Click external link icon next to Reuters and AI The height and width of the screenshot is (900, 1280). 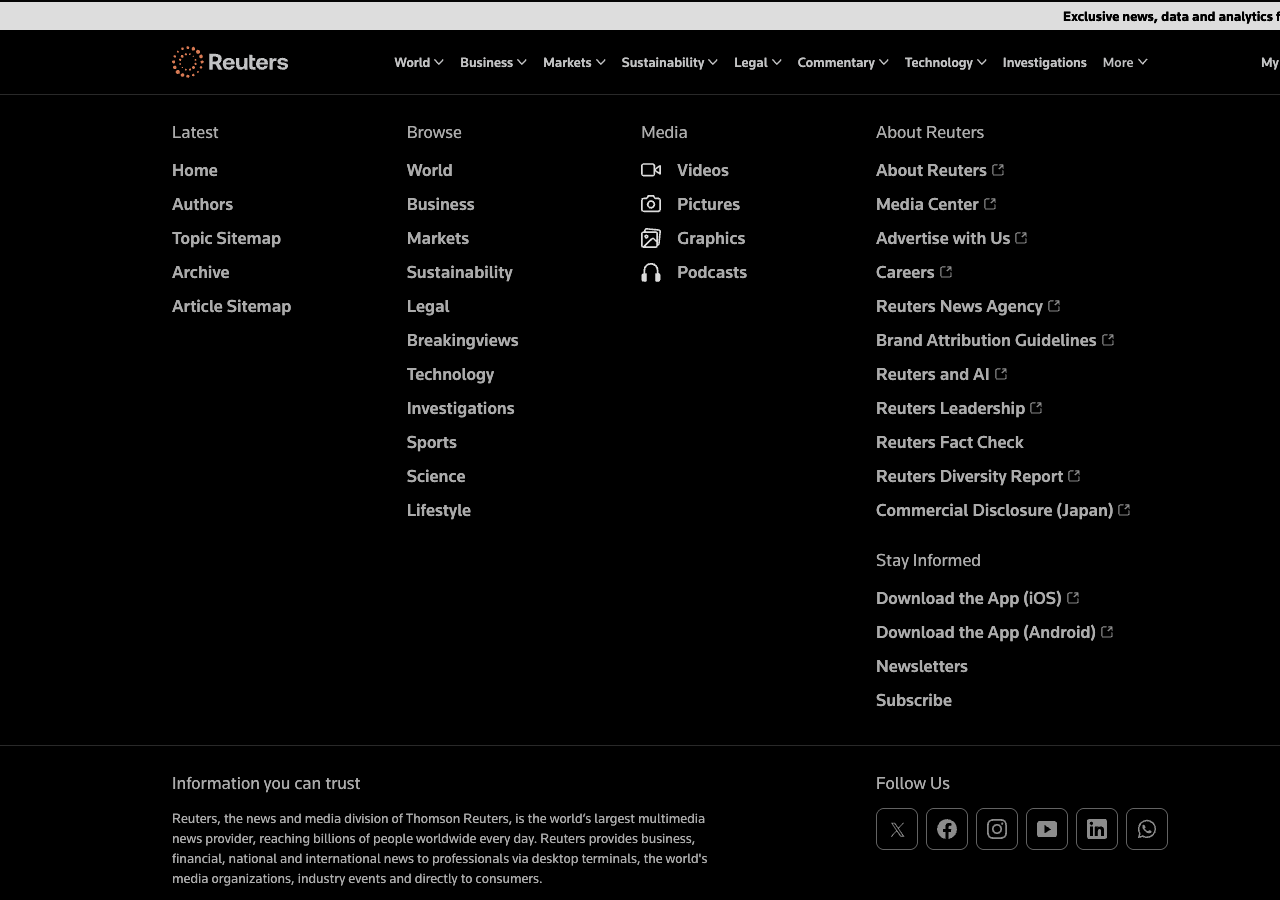coord(1001,374)
